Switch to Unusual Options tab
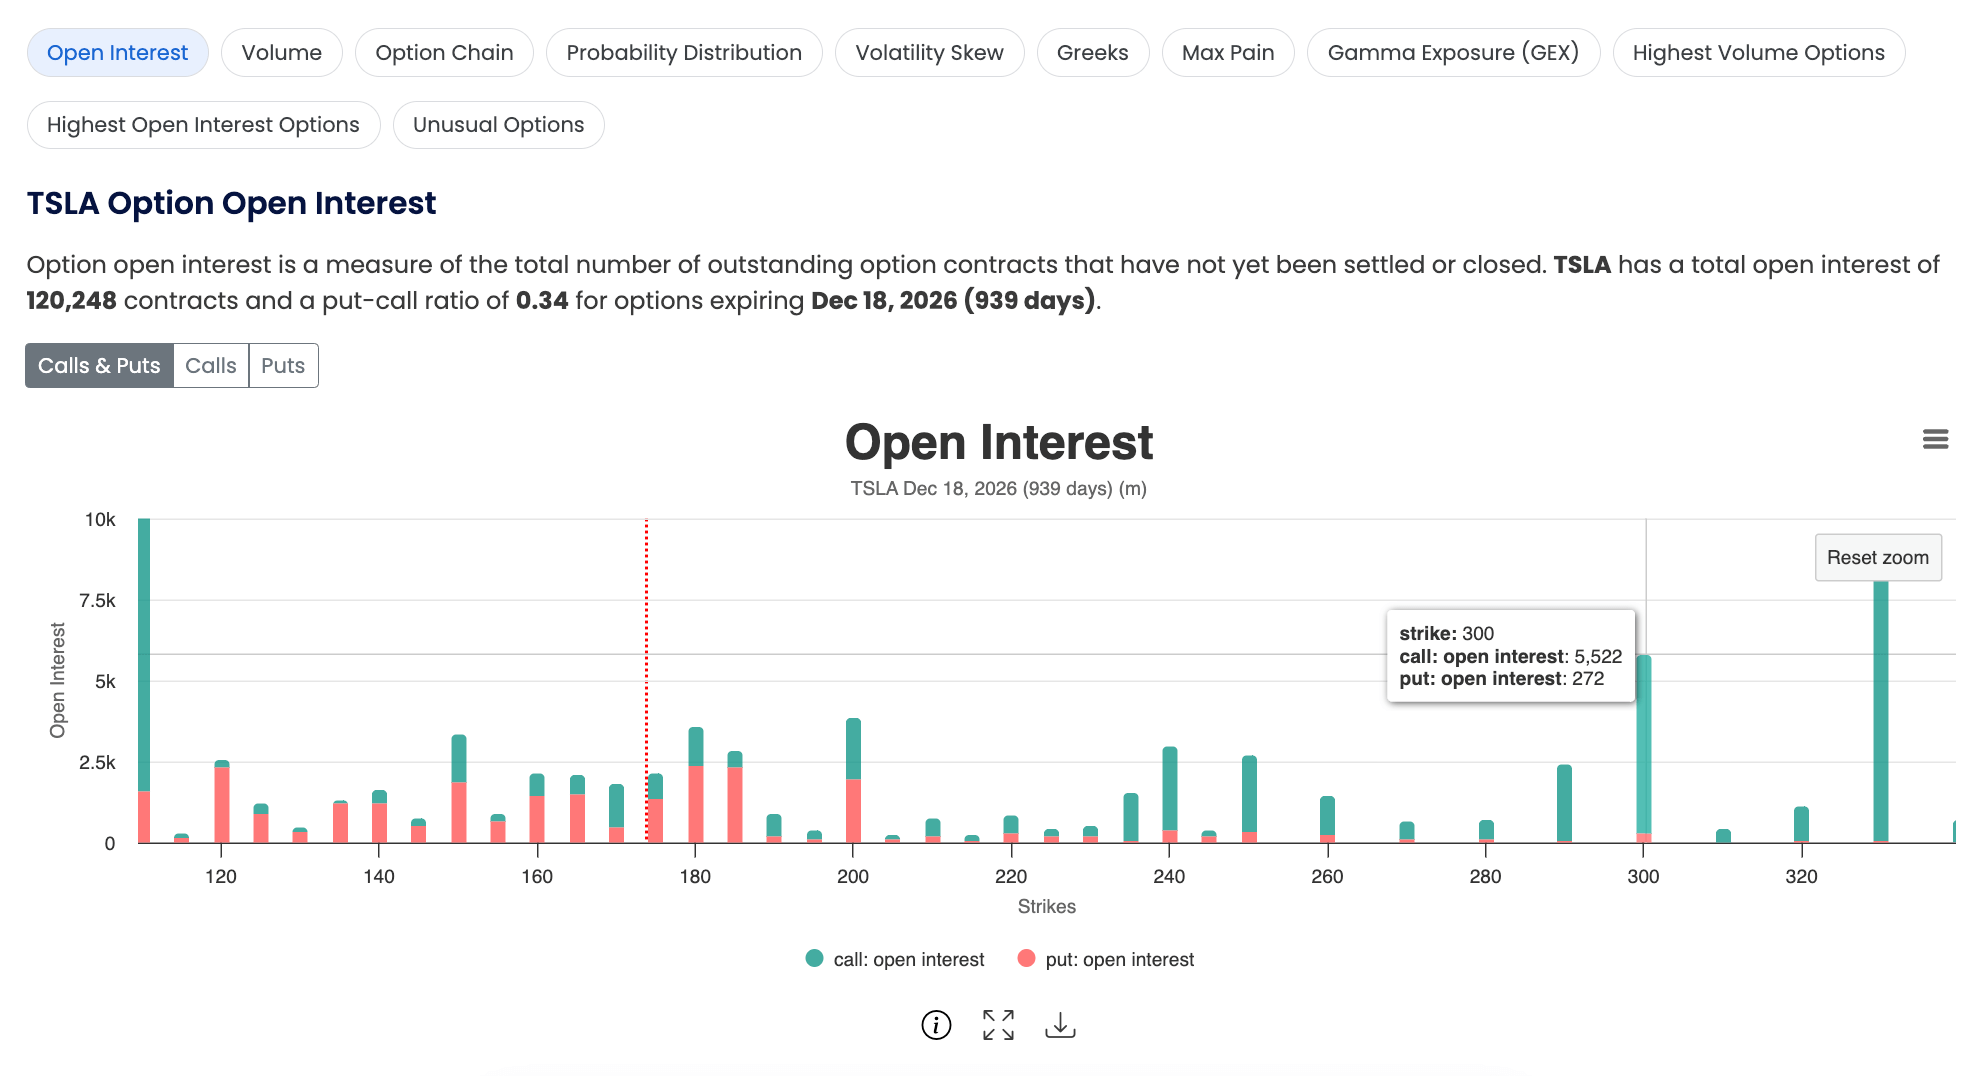This screenshot has width=1984, height=1076. coord(498,125)
